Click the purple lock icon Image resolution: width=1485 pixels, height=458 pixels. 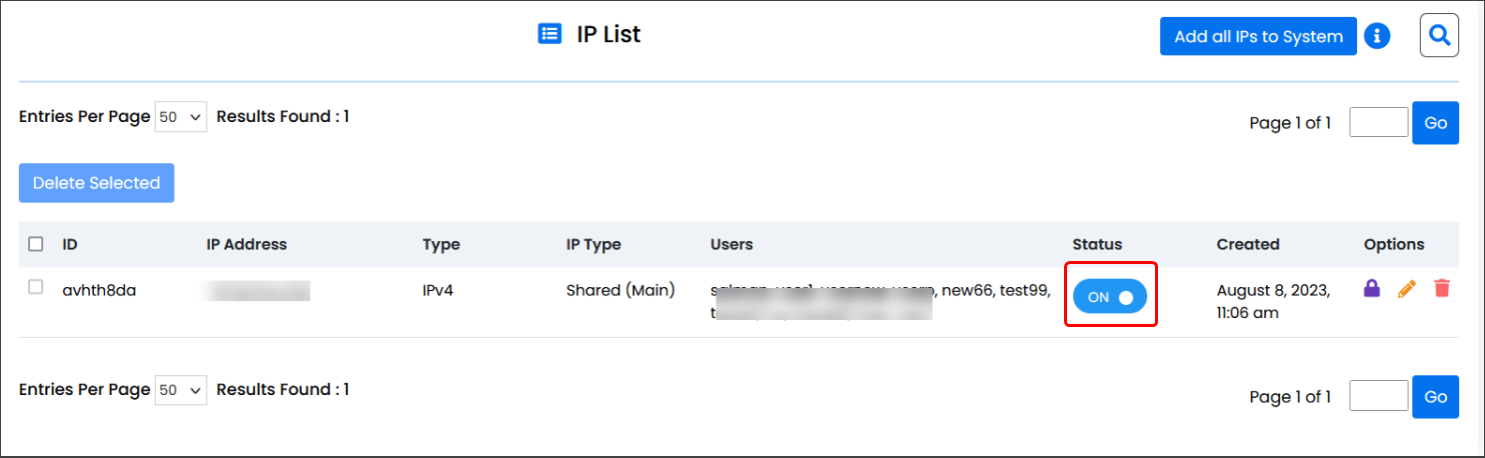(x=1372, y=289)
